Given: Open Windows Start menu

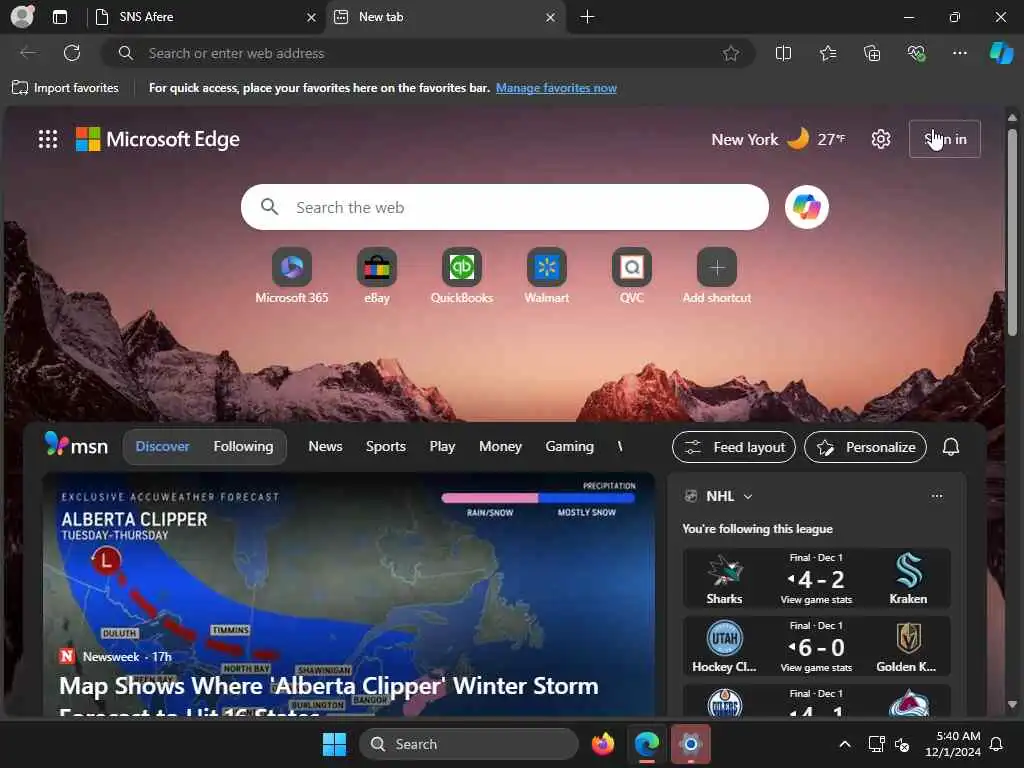Looking at the screenshot, I should point(334,744).
